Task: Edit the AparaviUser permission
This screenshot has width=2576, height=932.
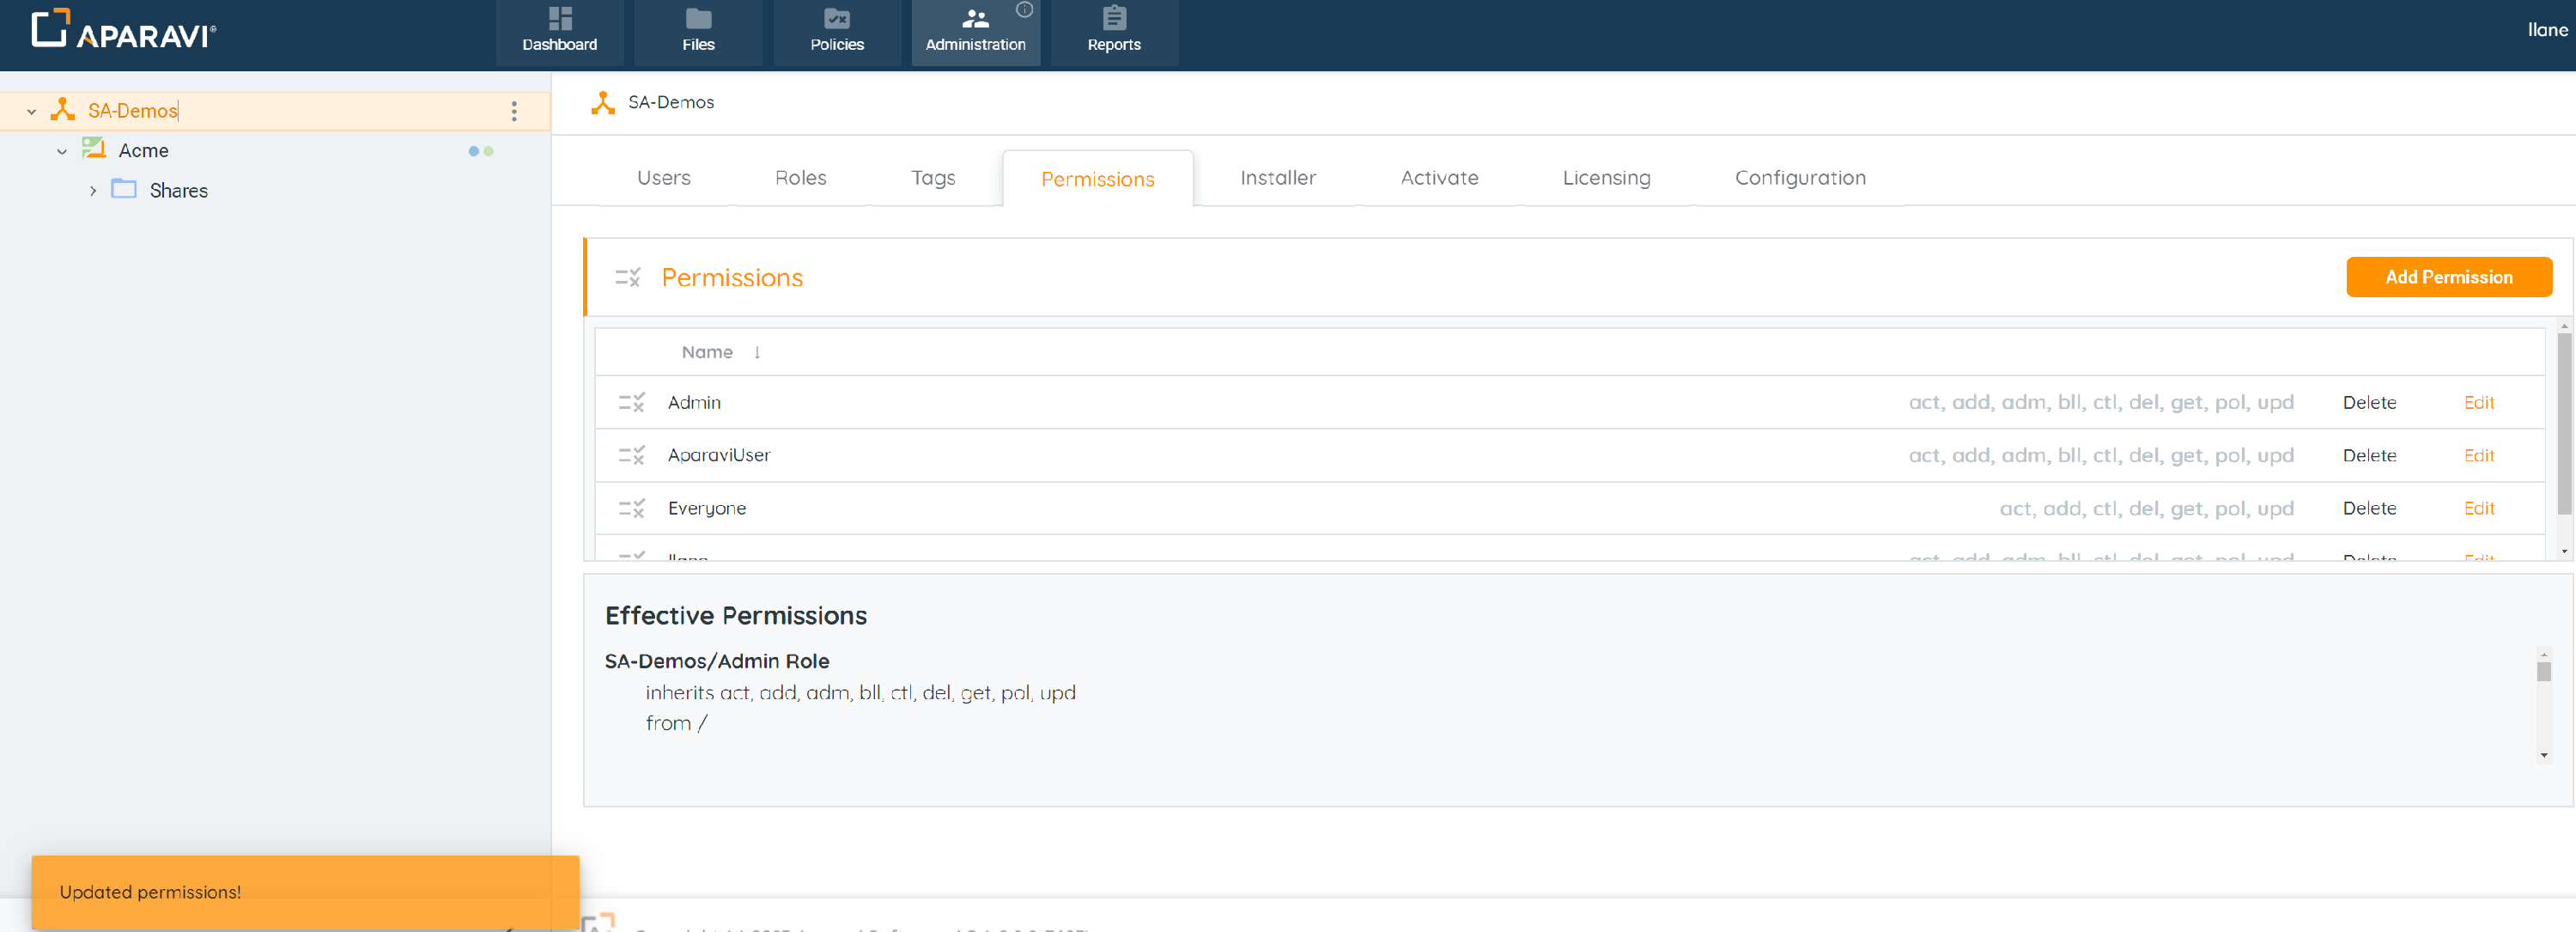Action: [x=2478, y=455]
